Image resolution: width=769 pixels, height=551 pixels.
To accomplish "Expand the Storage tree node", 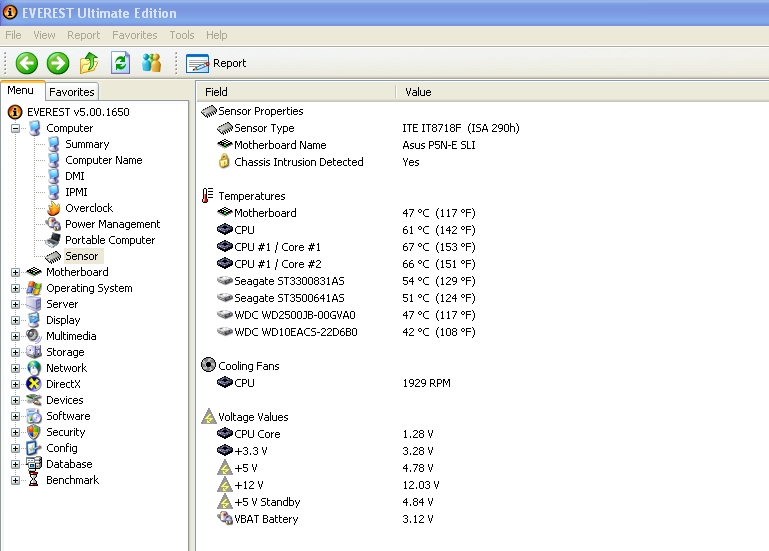I will pos(15,352).
